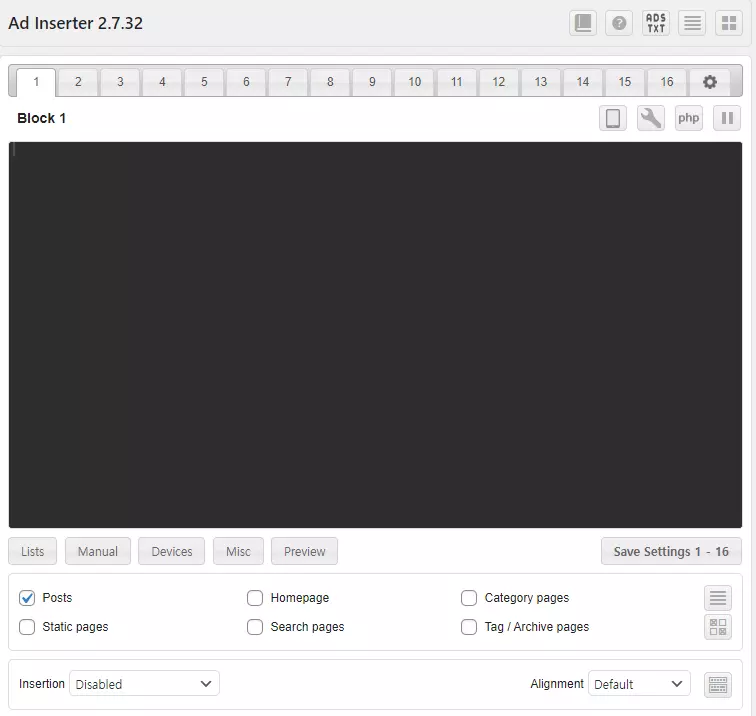Switch to block tab 16
This screenshot has width=756, height=716.
(666, 82)
